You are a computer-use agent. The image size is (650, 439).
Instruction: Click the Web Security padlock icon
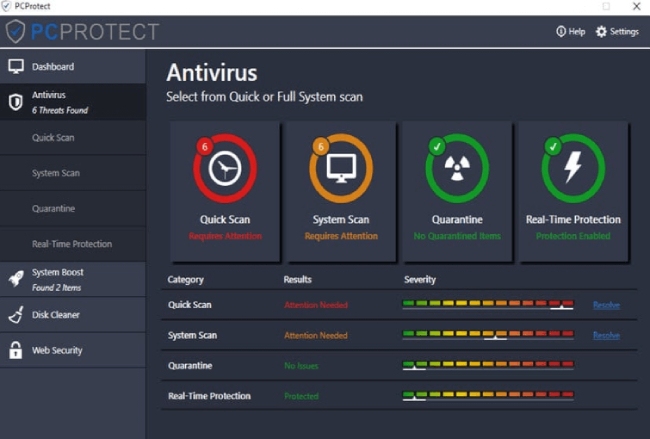click(x=16, y=350)
